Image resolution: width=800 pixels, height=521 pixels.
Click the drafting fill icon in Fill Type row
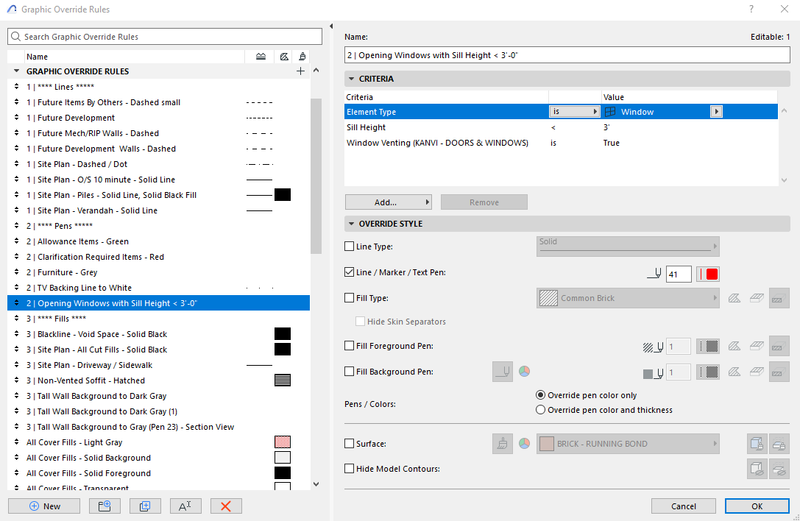click(779, 298)
